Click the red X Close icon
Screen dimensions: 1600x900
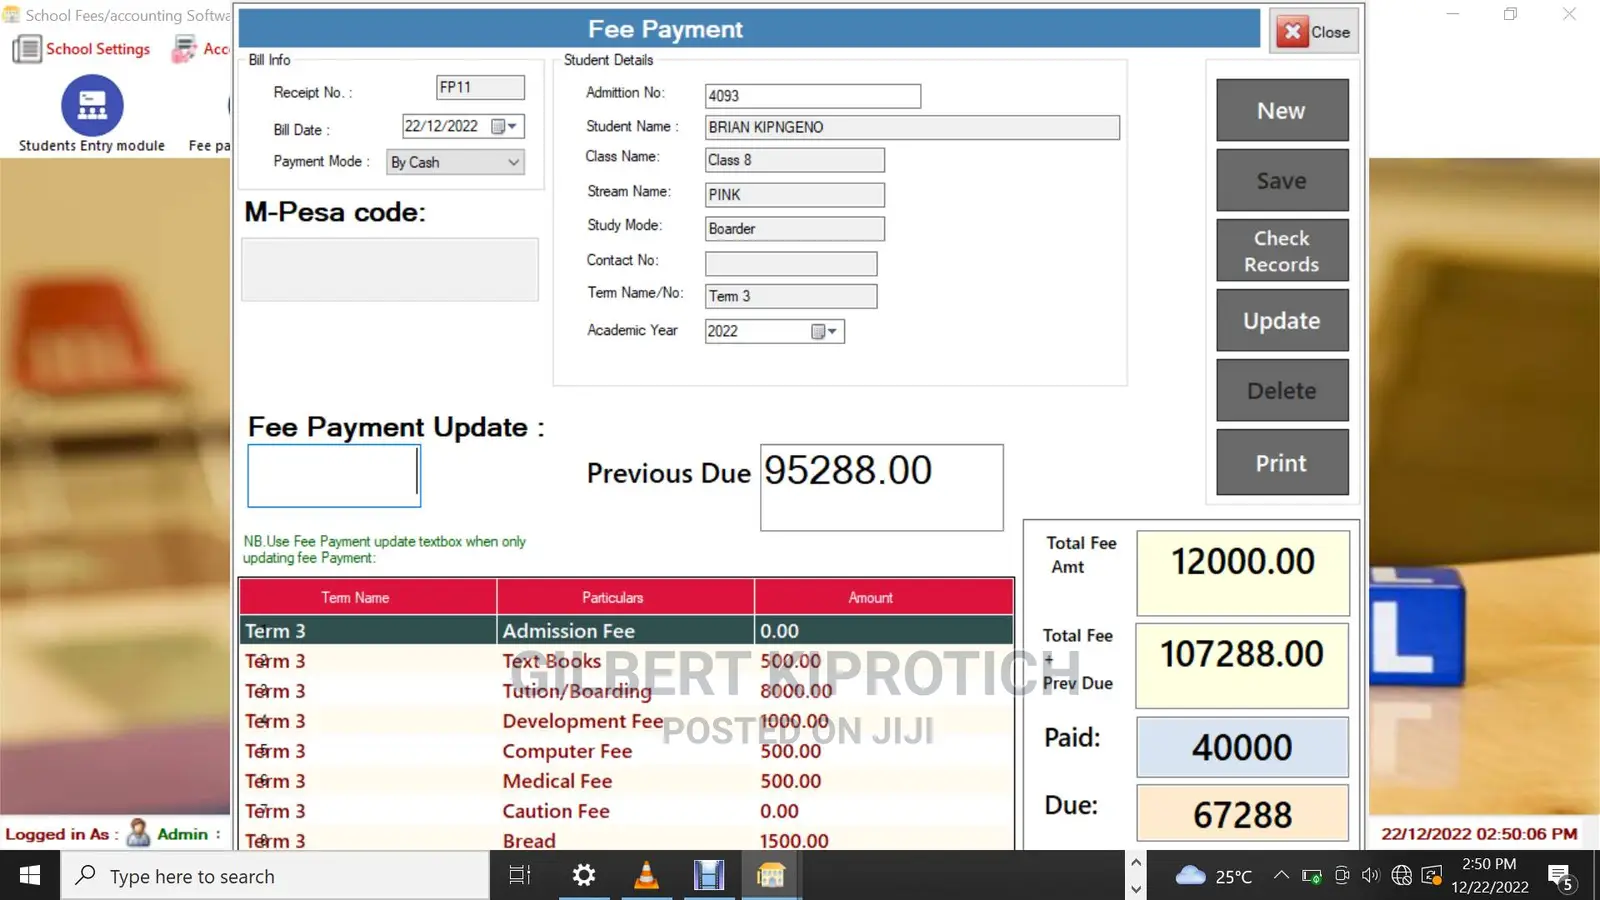pyautogui.click(x=1293, y=32)
